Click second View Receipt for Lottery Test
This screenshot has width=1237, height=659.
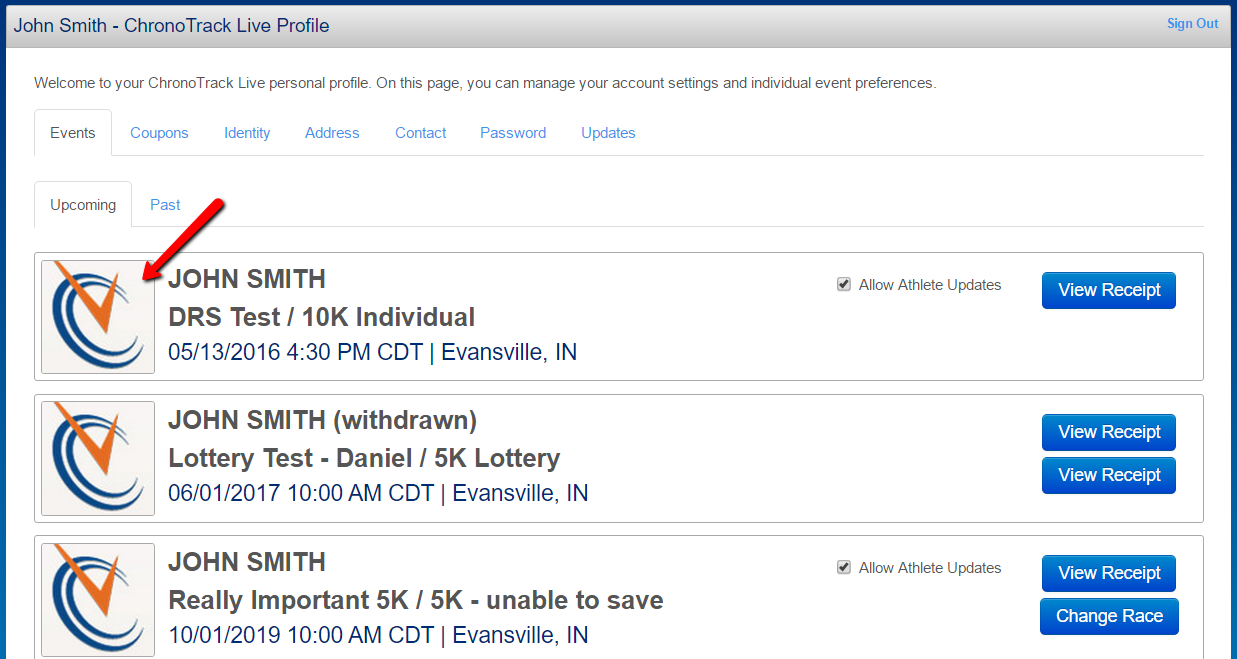point(1109,475)
